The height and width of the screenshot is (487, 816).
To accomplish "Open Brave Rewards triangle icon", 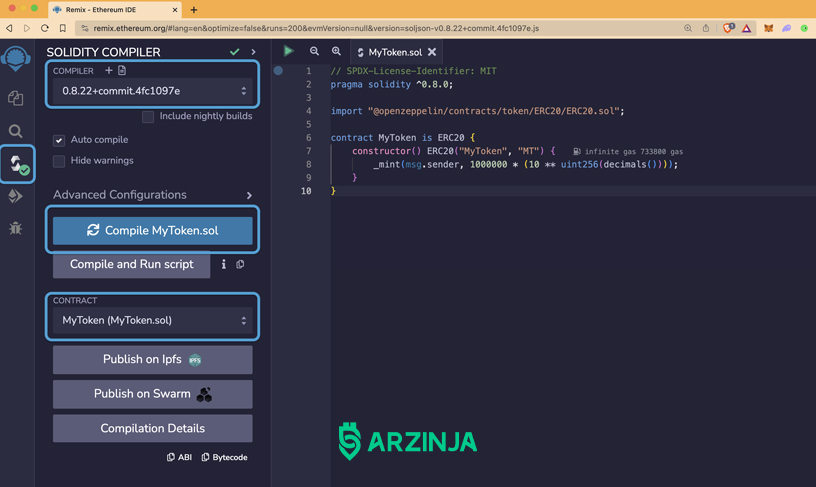I will [746, 28].
